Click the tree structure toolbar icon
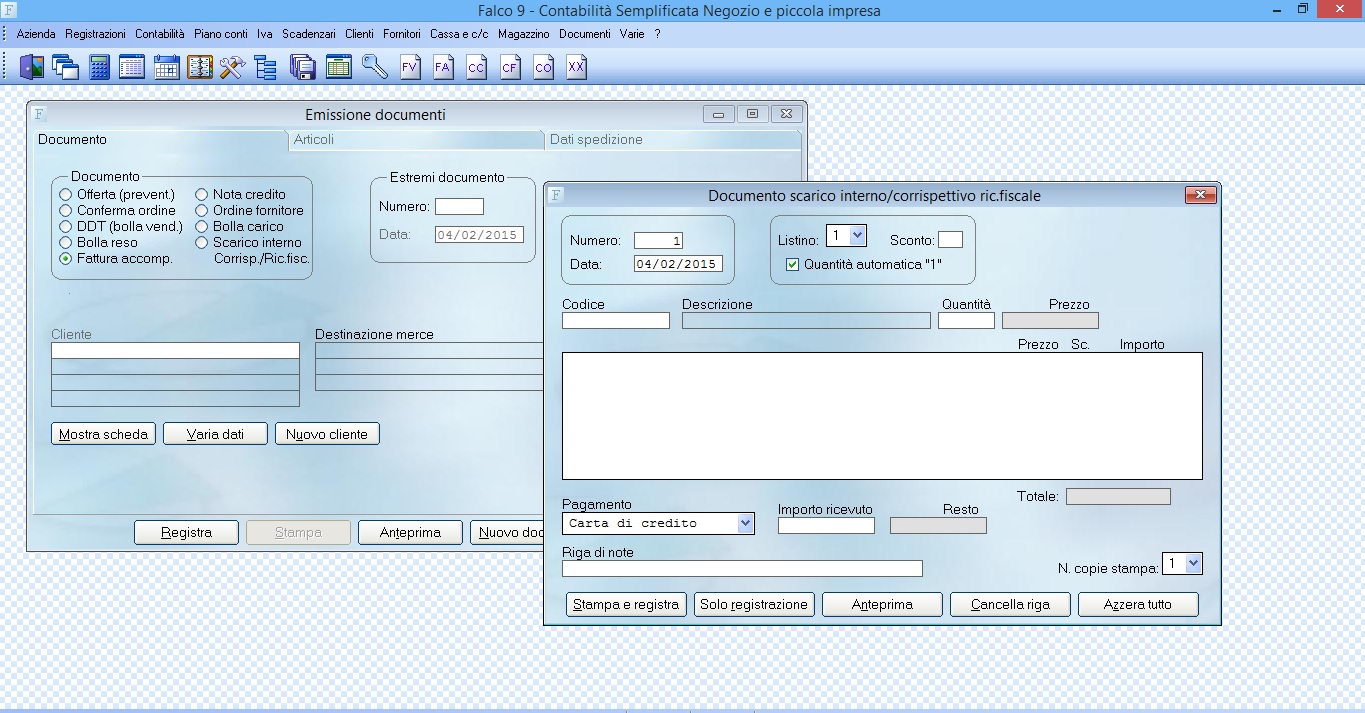 click(265, 67)
